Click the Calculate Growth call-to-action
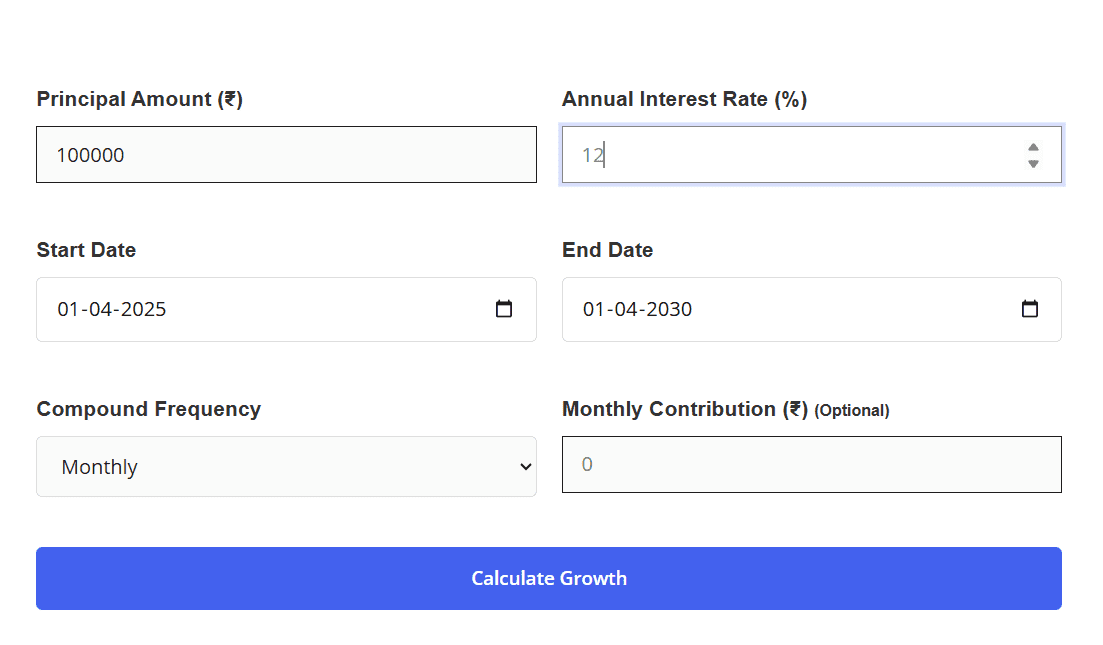 pyautogui.click(x=549, y=578)
